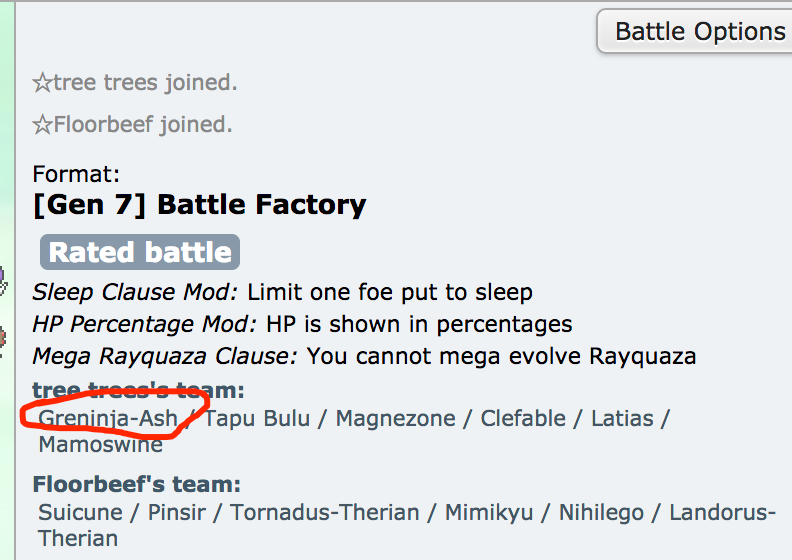
Task: Click the Sleep Clause Mod rule label
Action: (x=135, y=292)
